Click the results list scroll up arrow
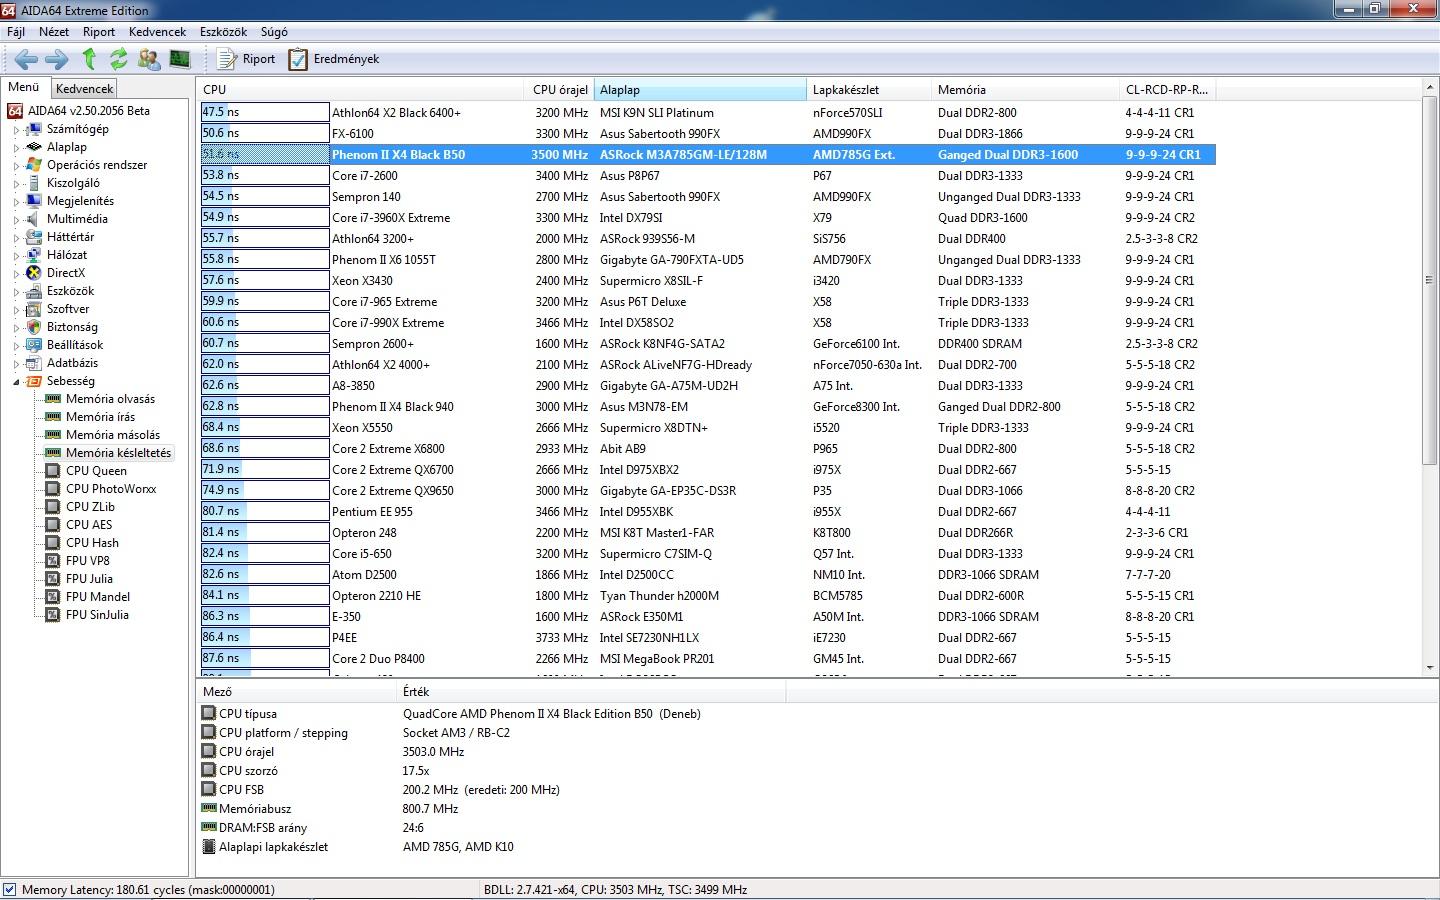This screenshot has width=1440, height=900. pyautogui.click(x=1429, y=89)
